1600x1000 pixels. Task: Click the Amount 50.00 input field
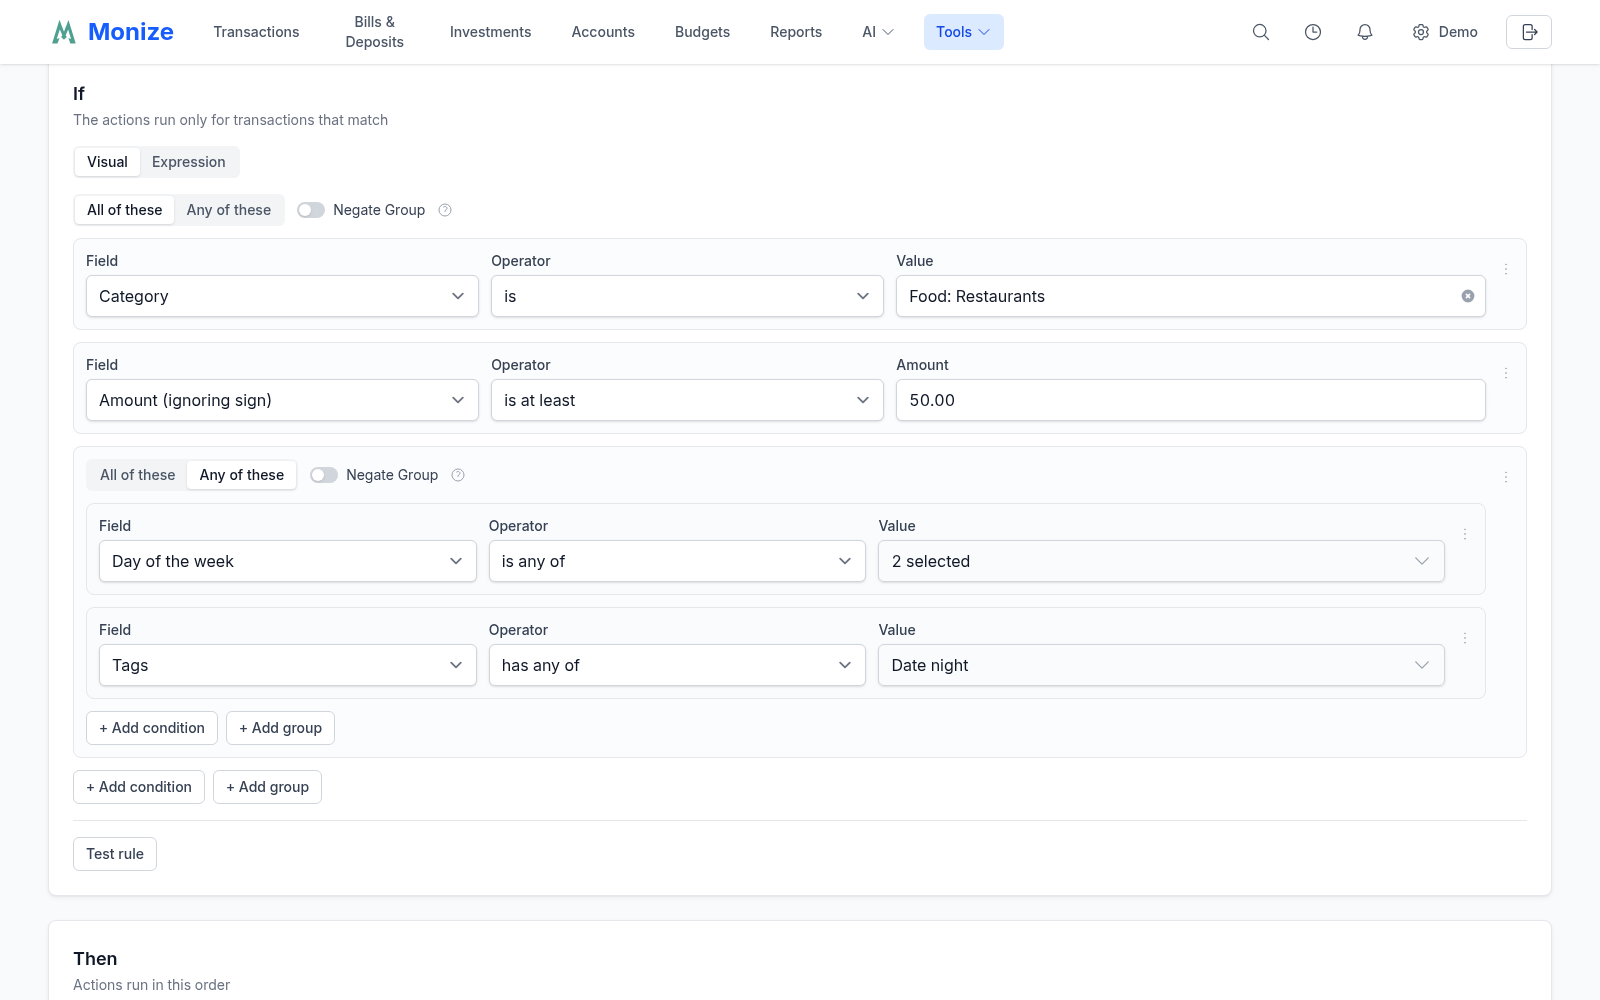(x=1190, y=400)
